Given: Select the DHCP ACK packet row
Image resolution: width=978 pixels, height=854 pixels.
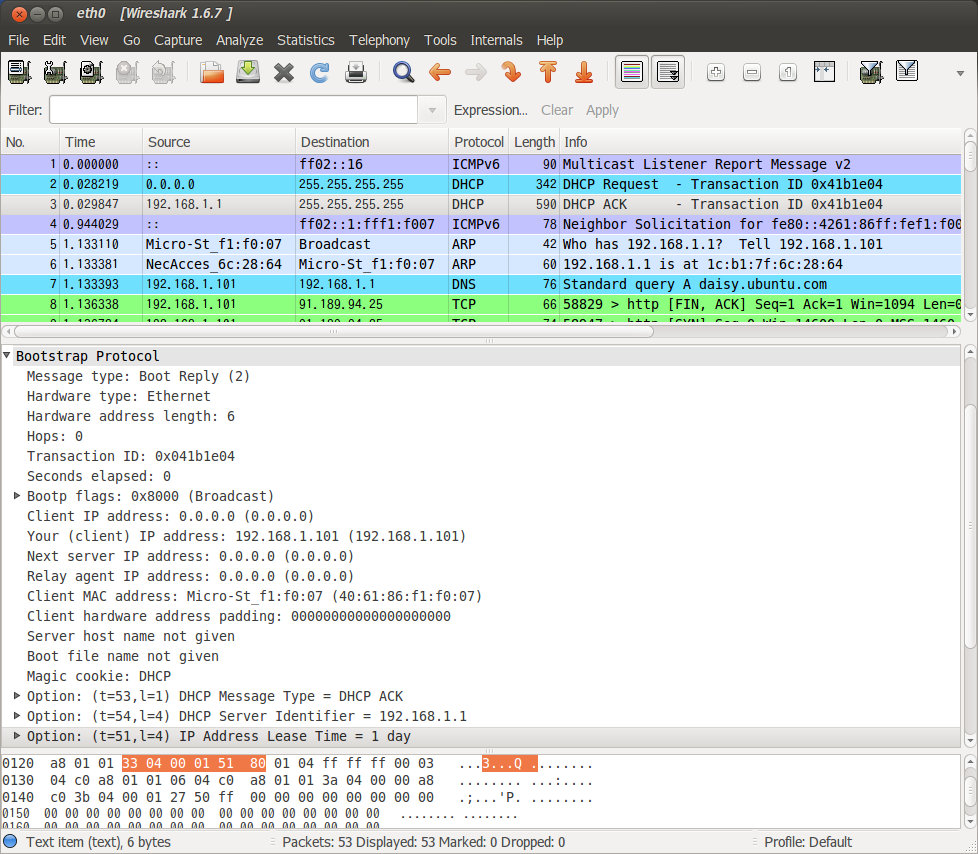Looking at the screenshot, I should [481, 205].
